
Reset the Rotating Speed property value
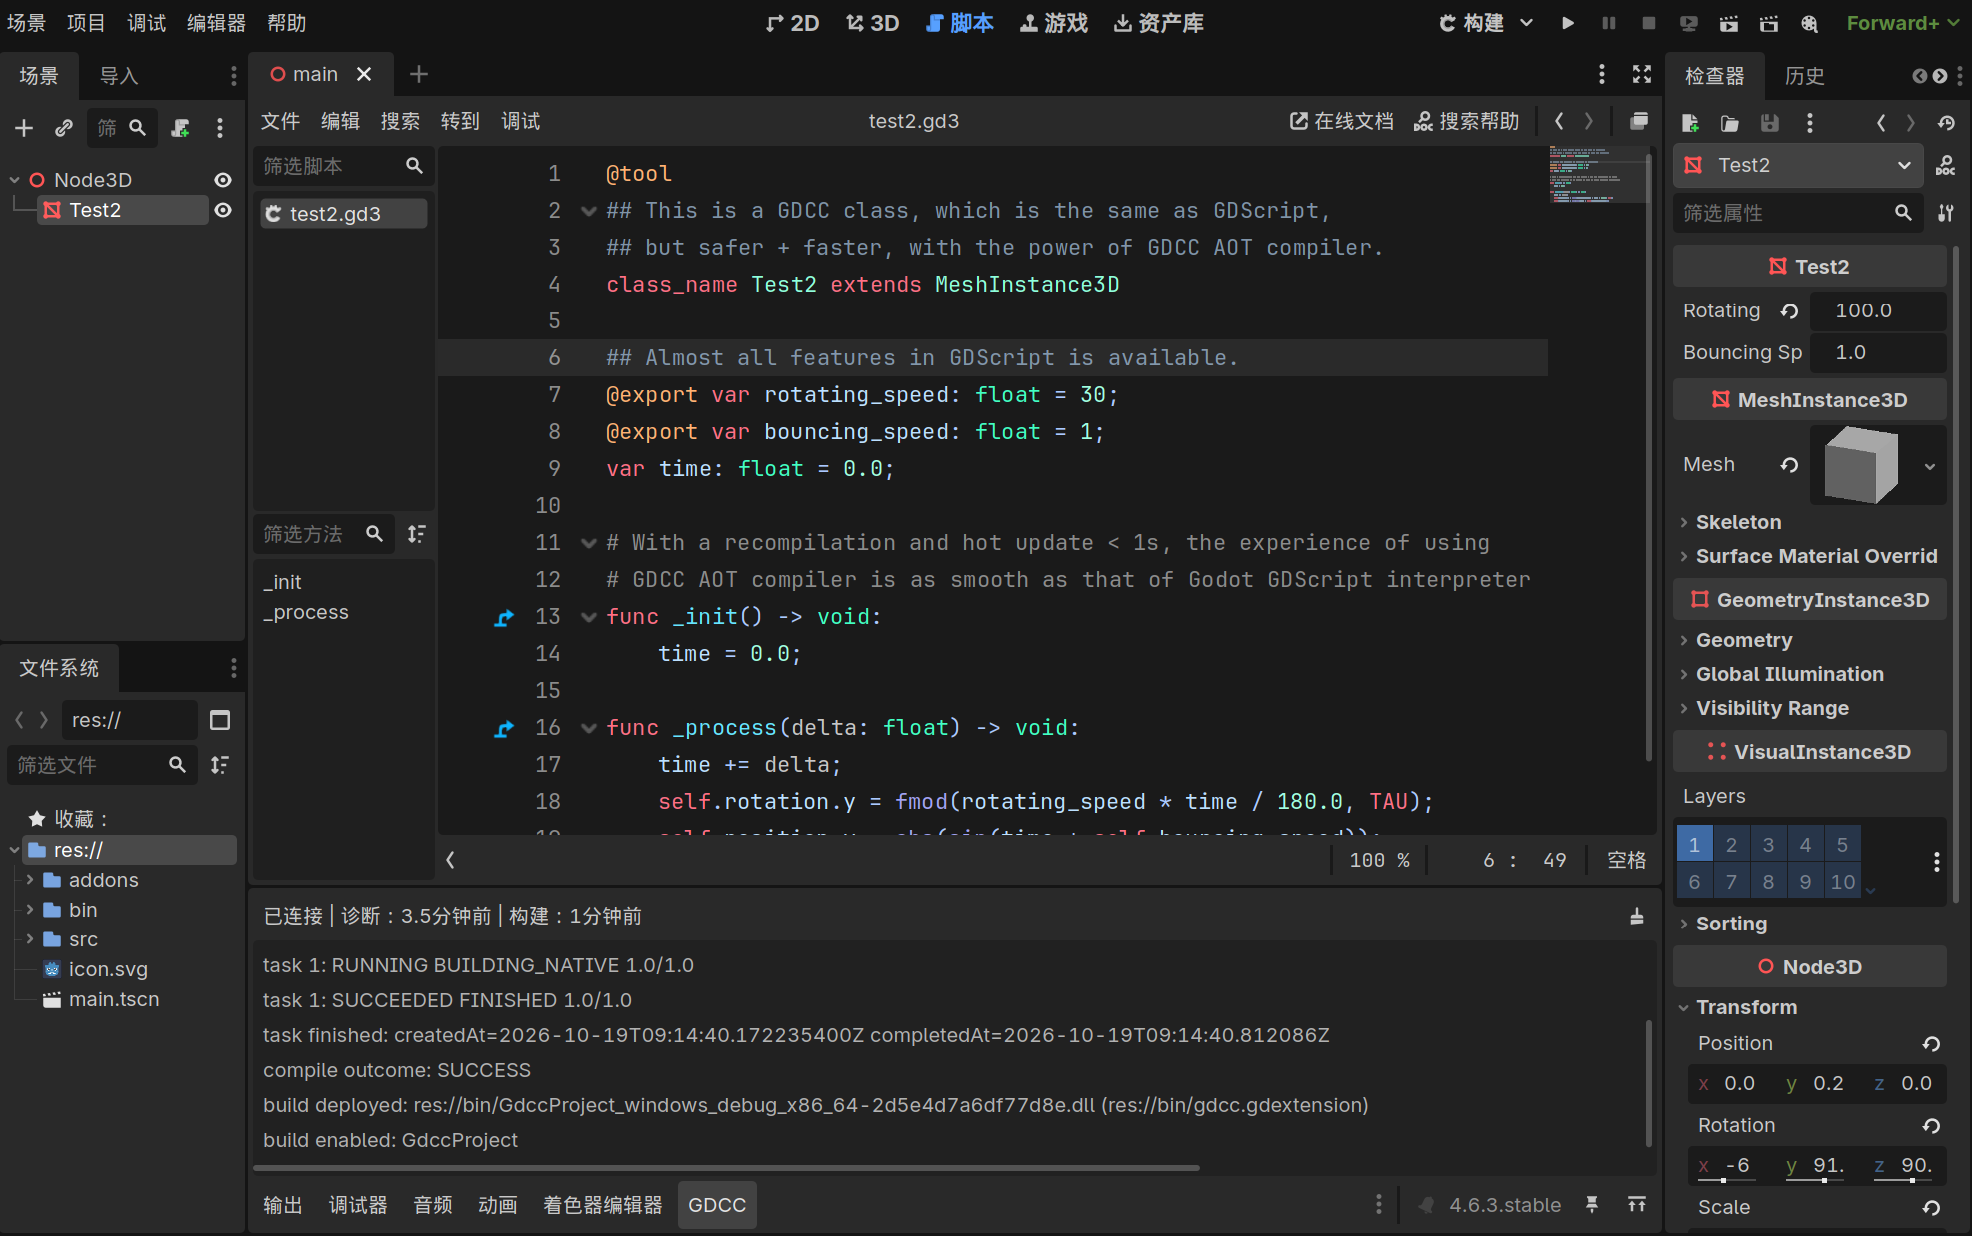1790,311
